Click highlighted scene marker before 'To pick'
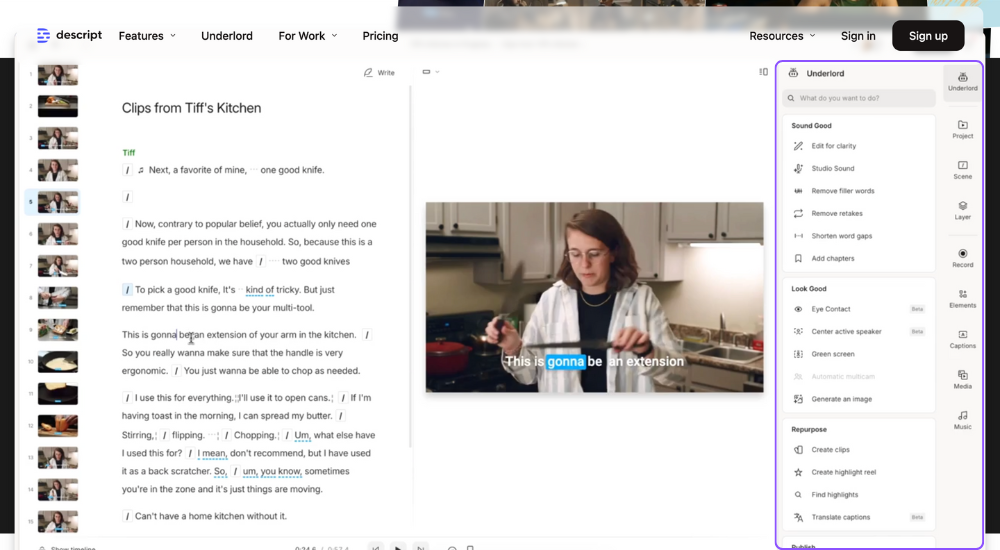 click(x=128, y=290)
